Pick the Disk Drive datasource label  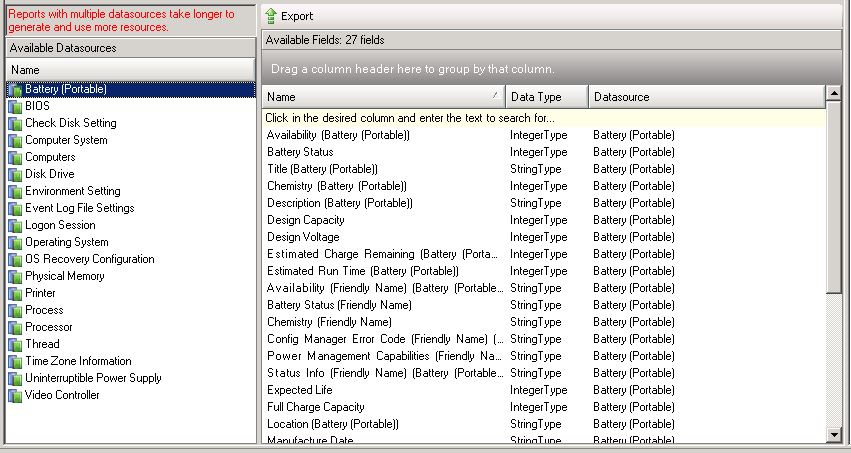[x=49, y=174]
